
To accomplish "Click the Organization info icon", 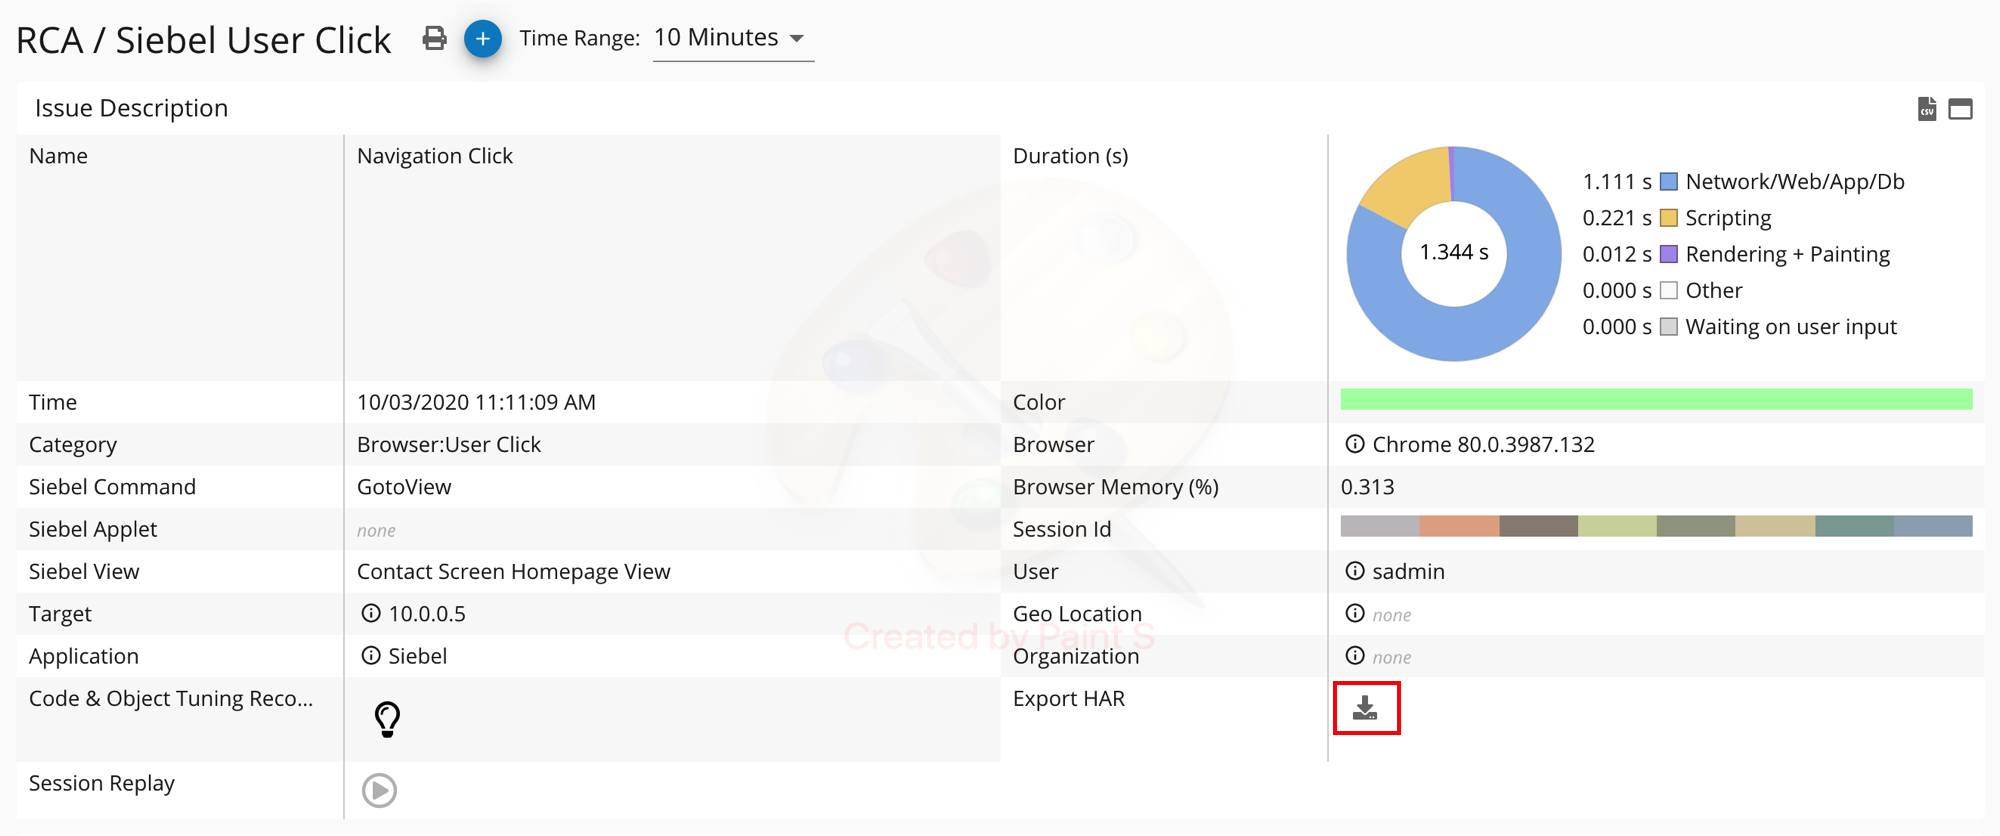I will 1355,656.
